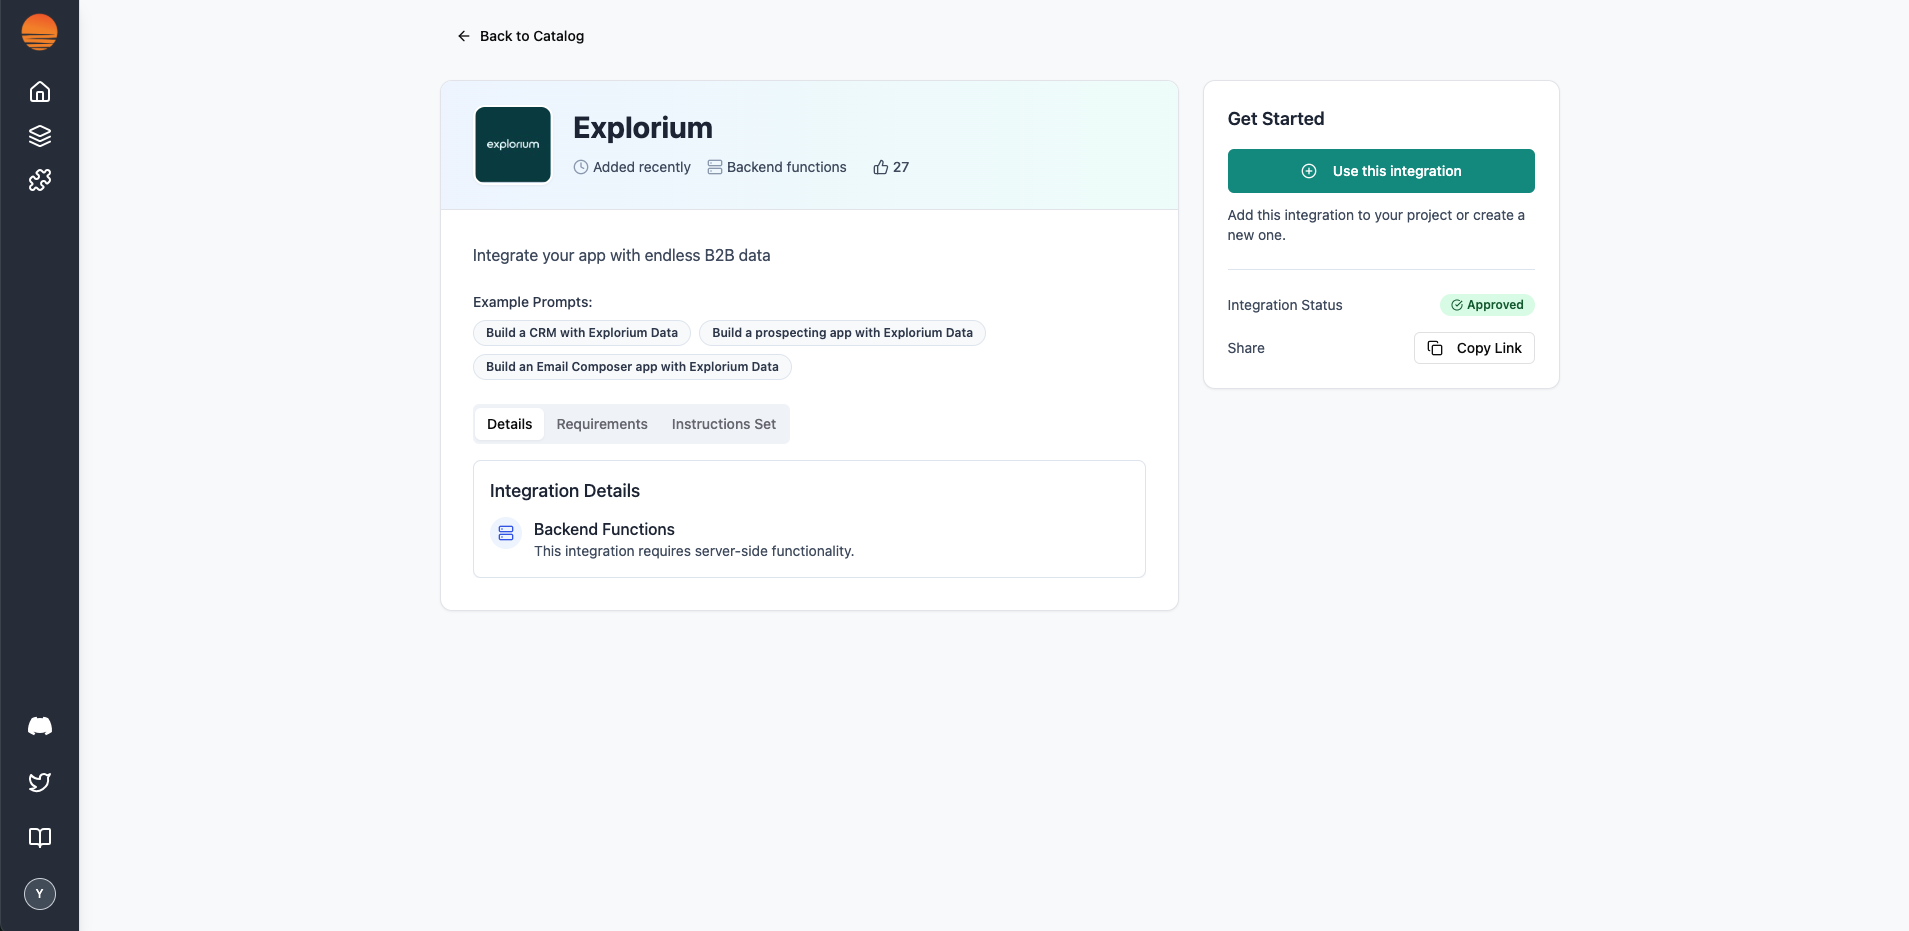This screenshot has height=931, width=1909.
Task: Open the user avatar labeled Y
Action: click(x=40, y=894)
